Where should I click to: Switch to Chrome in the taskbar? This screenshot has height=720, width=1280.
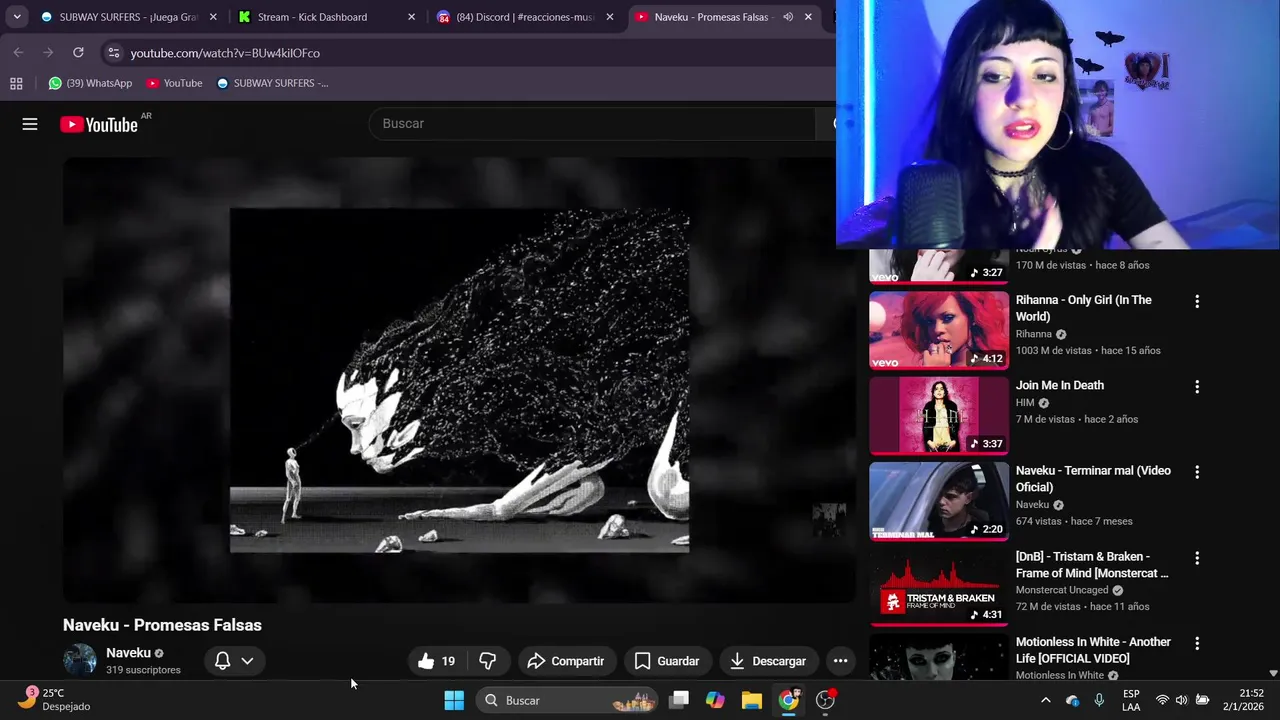(789, 700)
